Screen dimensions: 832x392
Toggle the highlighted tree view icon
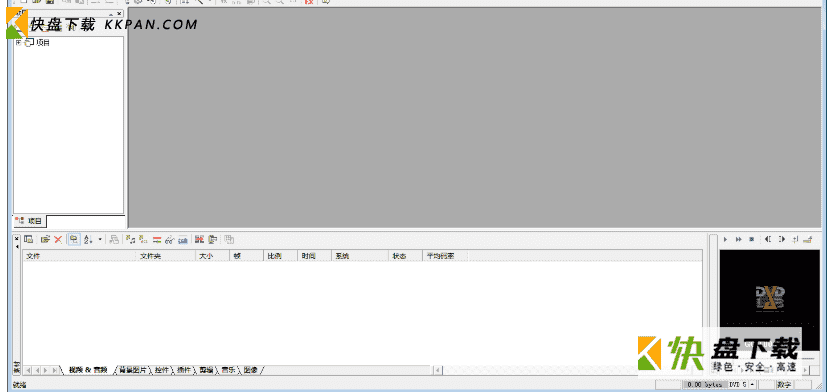coord(74,240)
